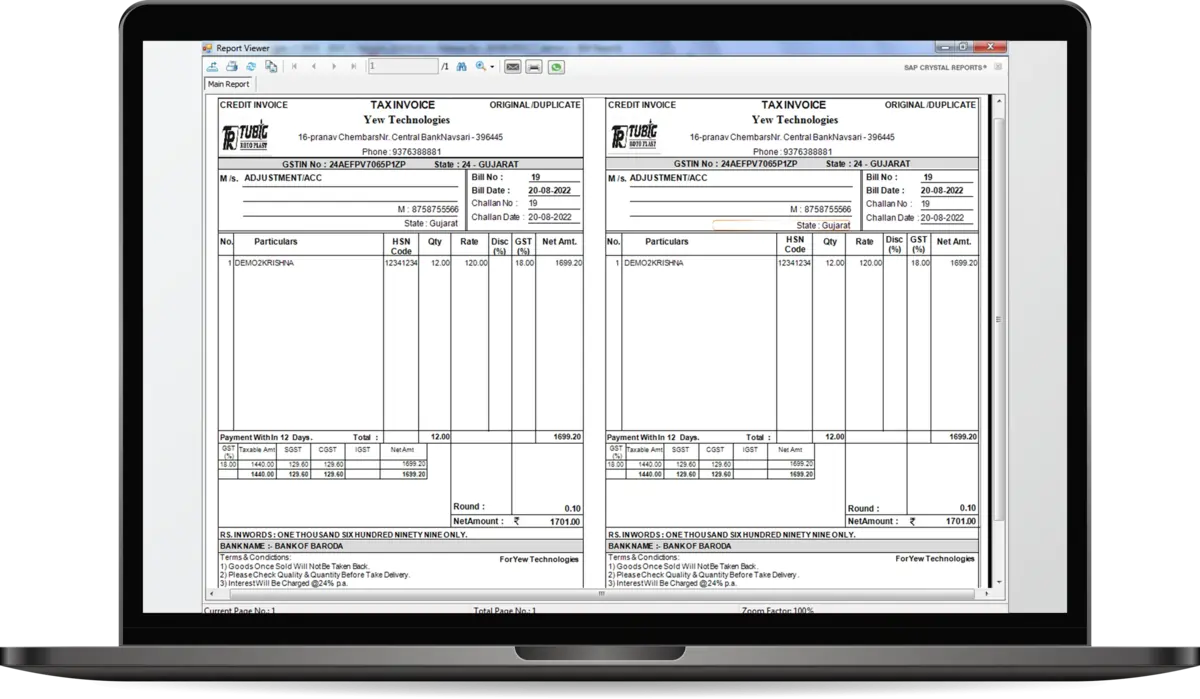
Task: Click the Export Report icon
Action: point(211,67)
